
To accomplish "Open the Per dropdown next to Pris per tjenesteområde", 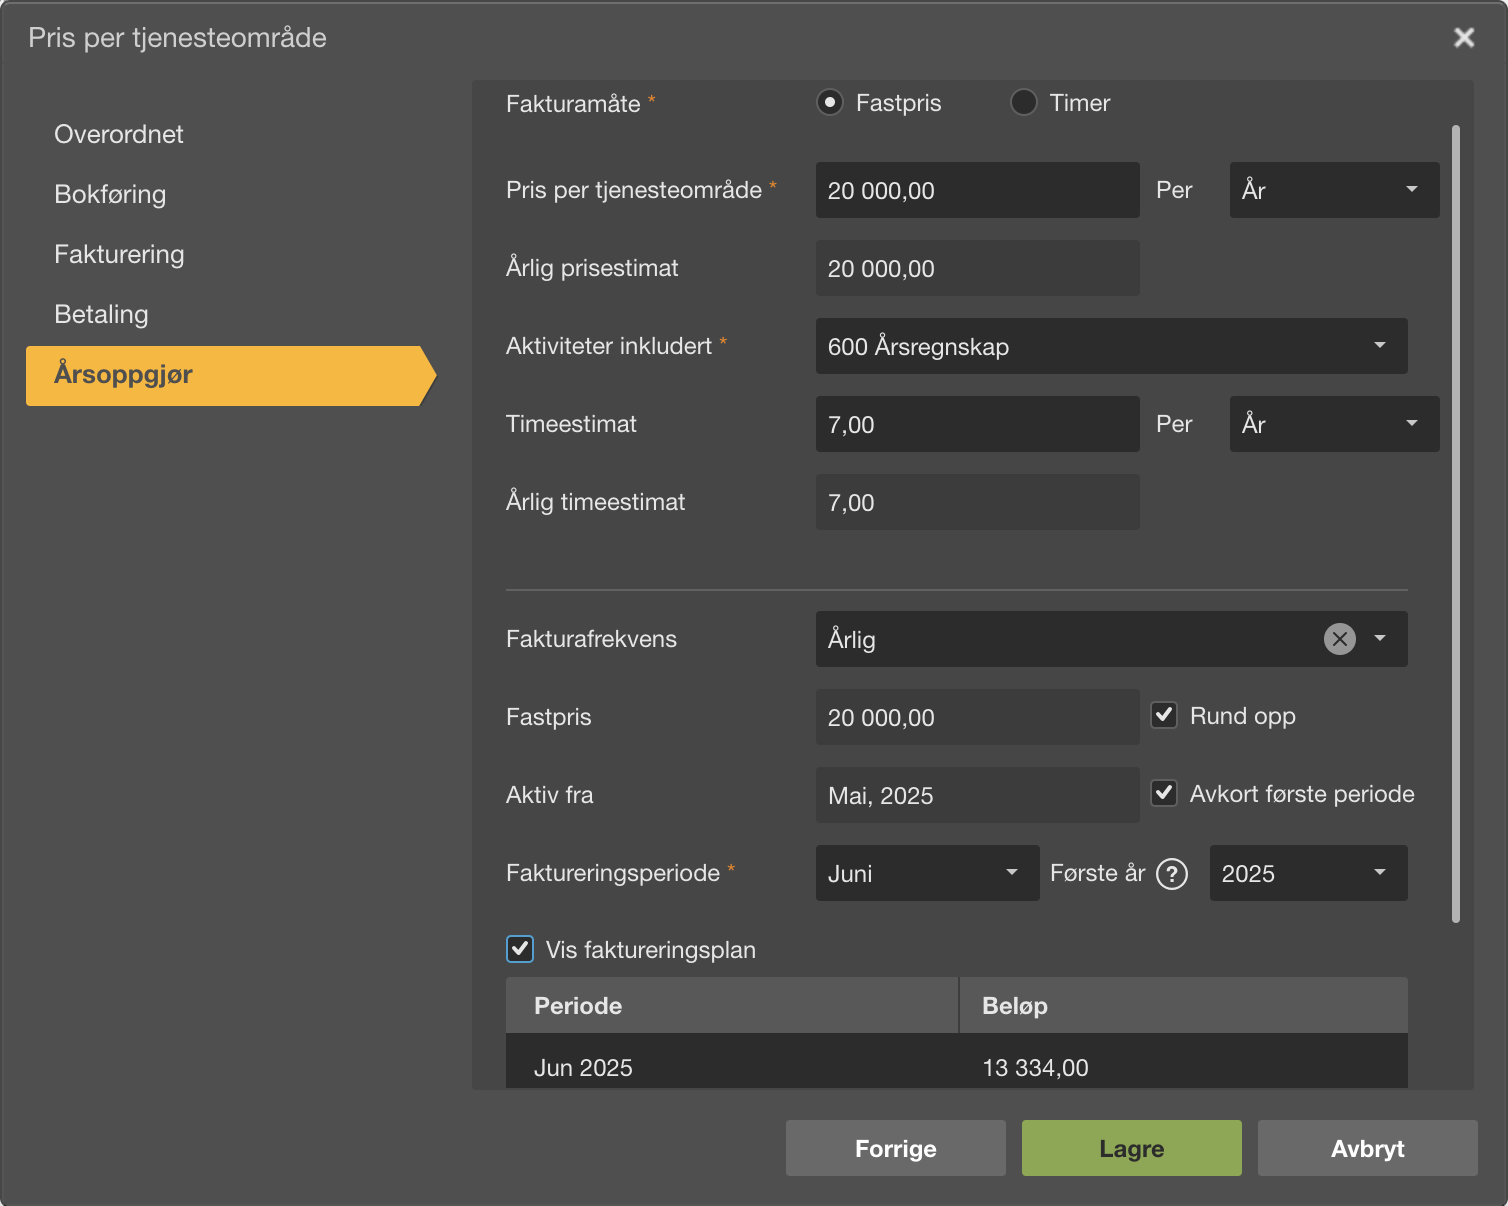I will point(1333,190).
